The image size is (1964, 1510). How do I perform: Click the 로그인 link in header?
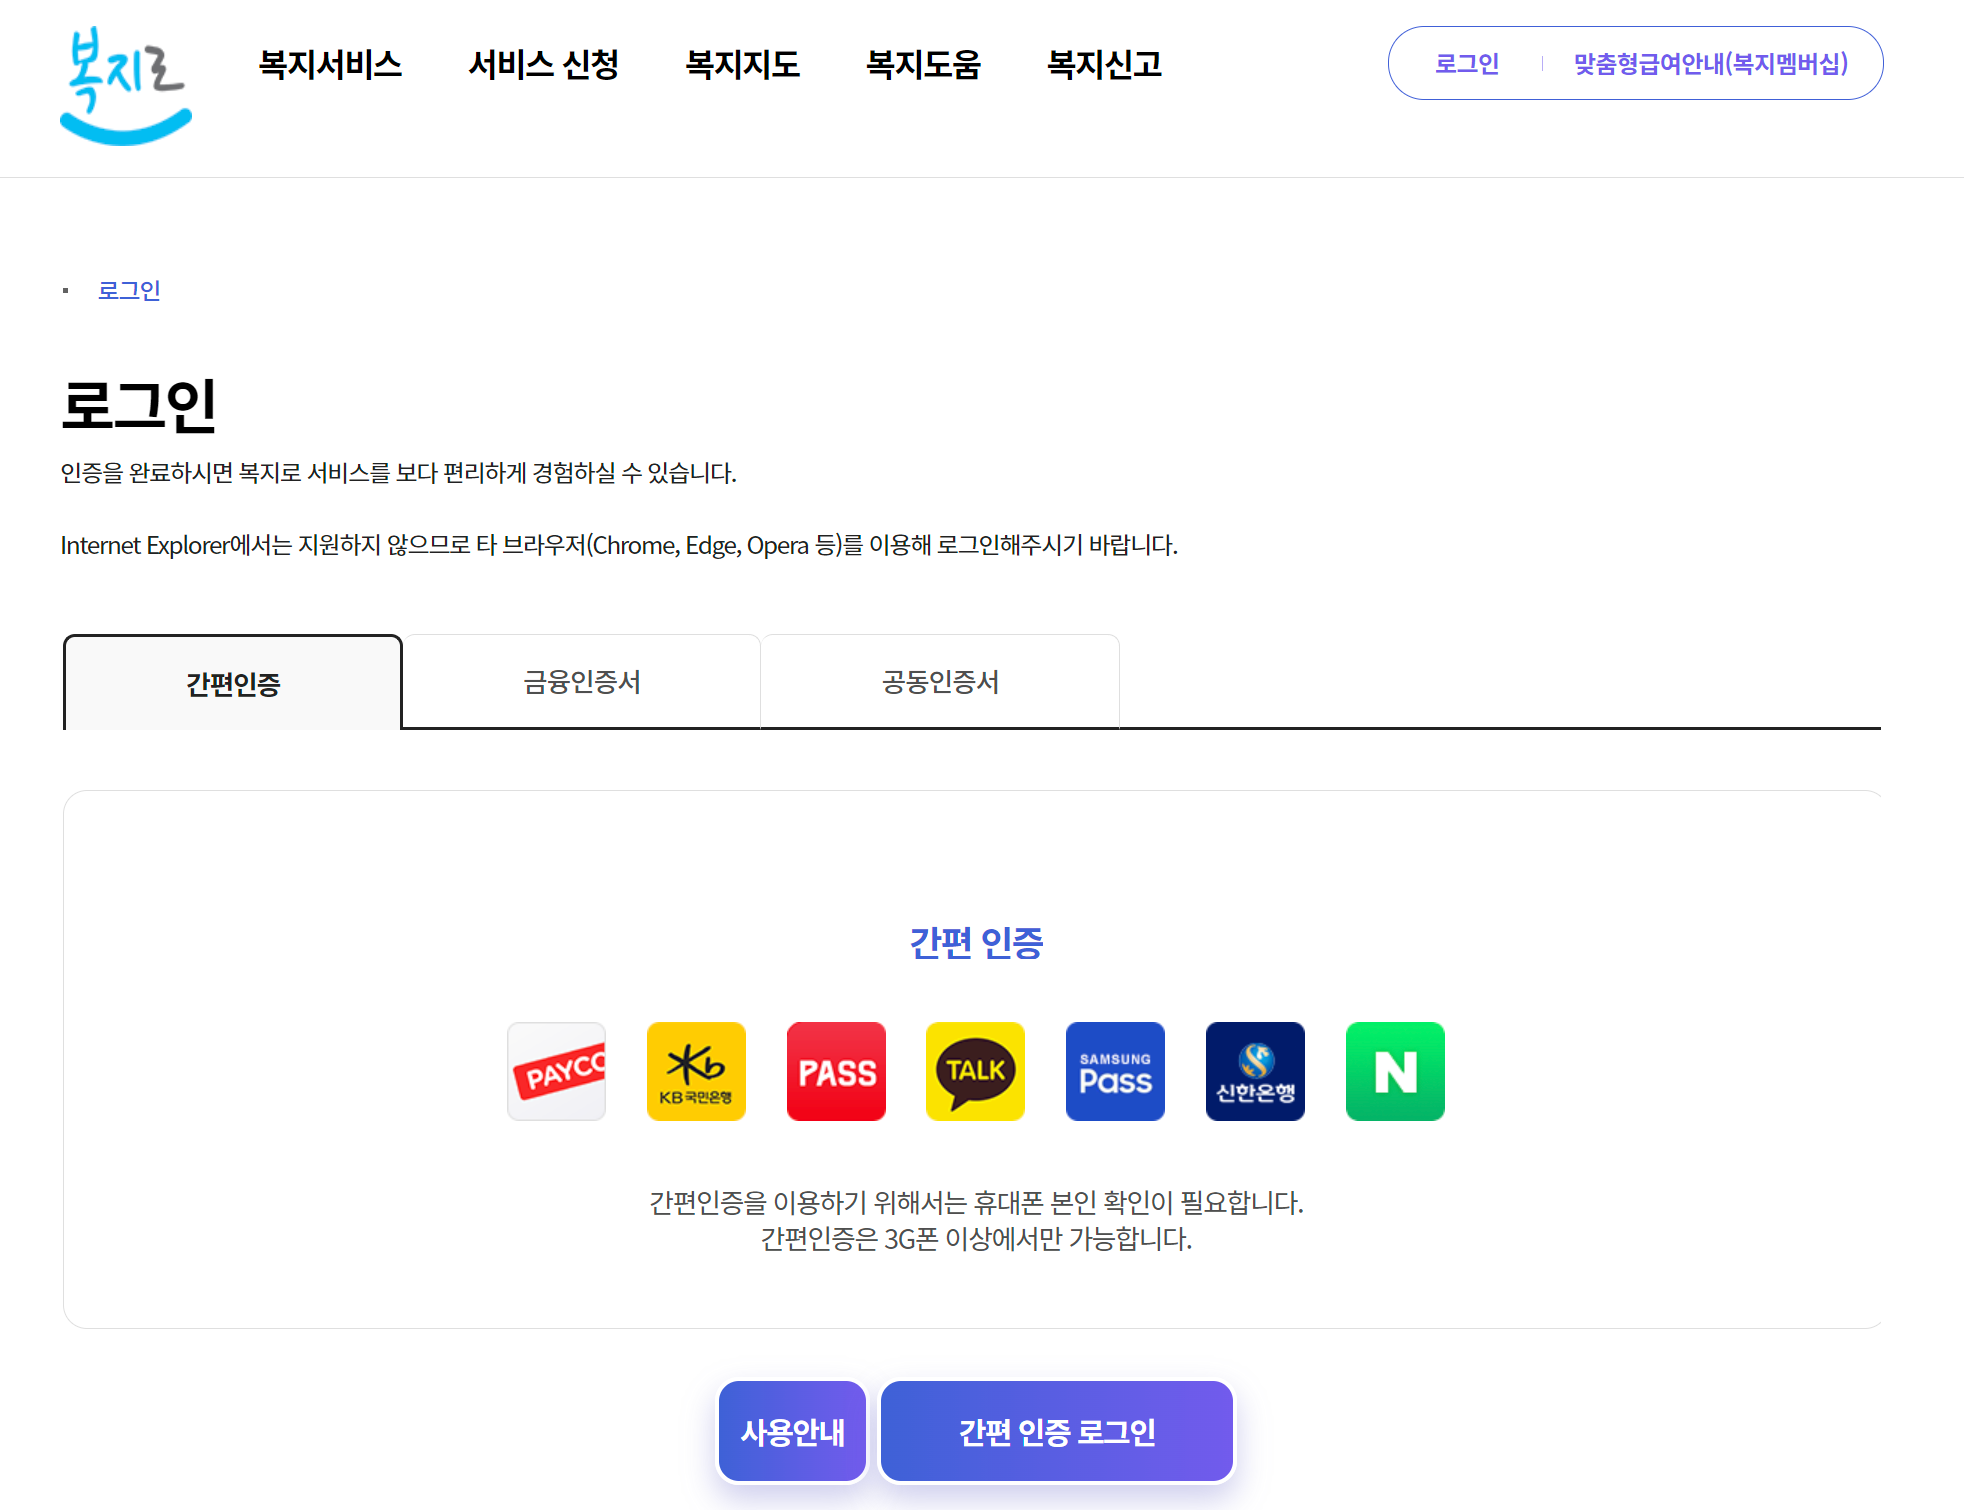point(1466,64)
